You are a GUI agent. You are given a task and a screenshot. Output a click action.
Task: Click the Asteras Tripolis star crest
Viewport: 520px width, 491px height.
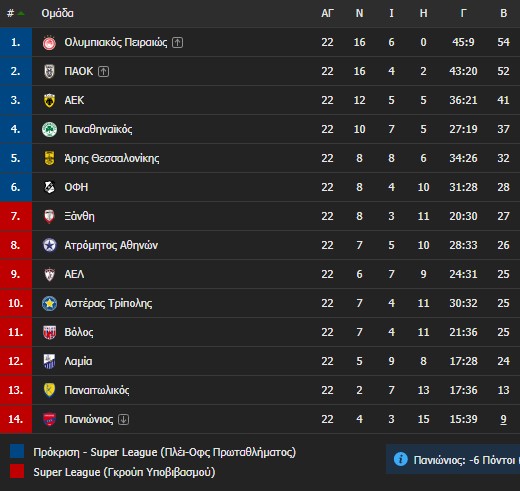click(49, 303)
